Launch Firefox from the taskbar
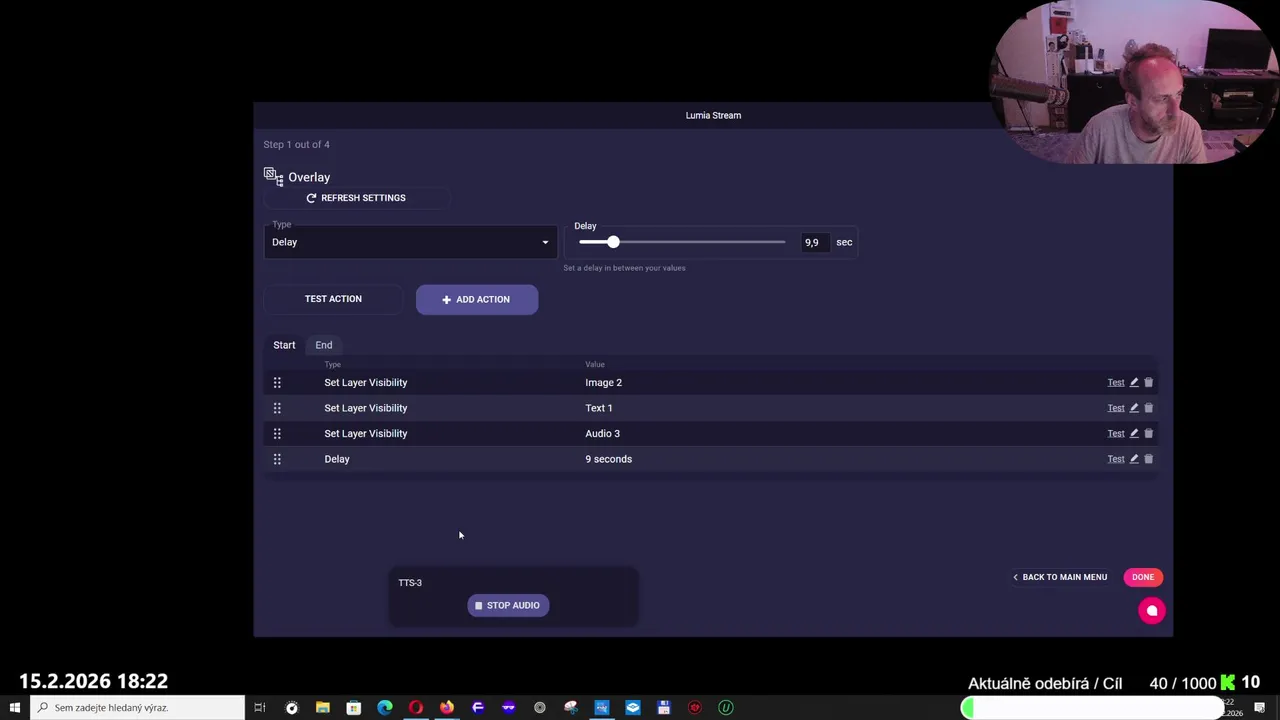The height and width of the screenshot is (720, 1280). (447, 707)
